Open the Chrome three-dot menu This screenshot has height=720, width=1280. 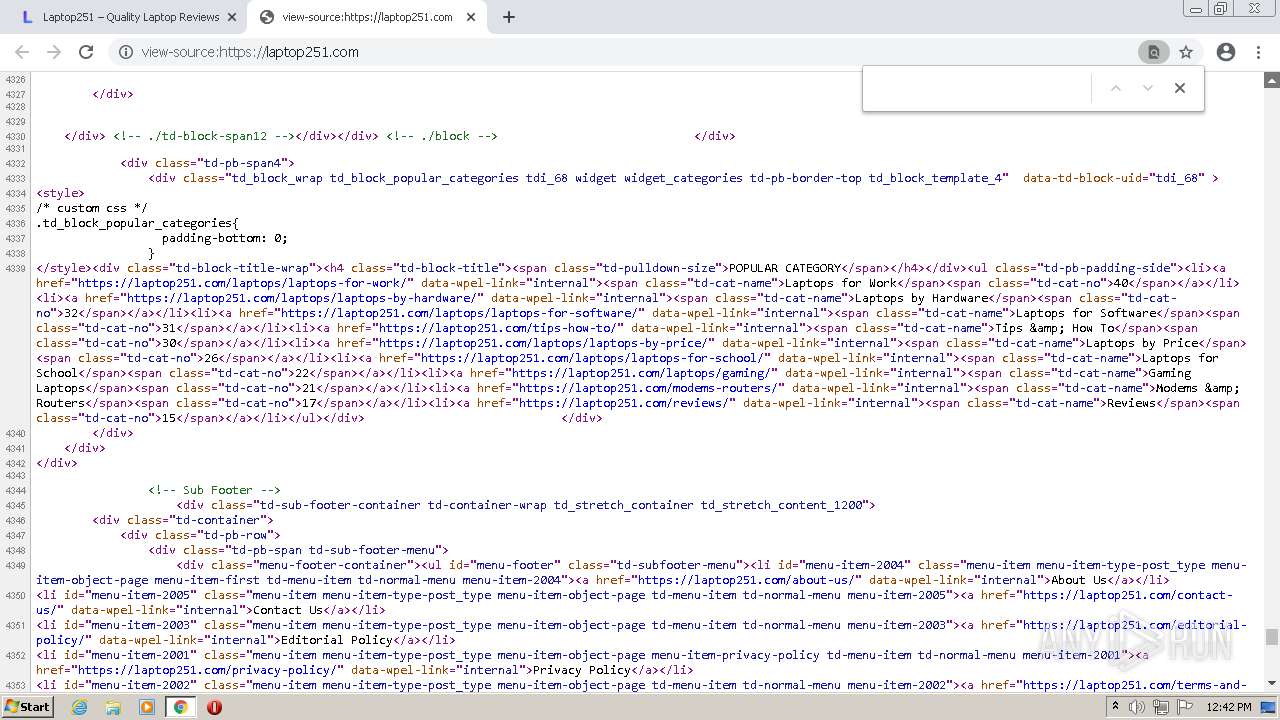(x=1258, y=52)
